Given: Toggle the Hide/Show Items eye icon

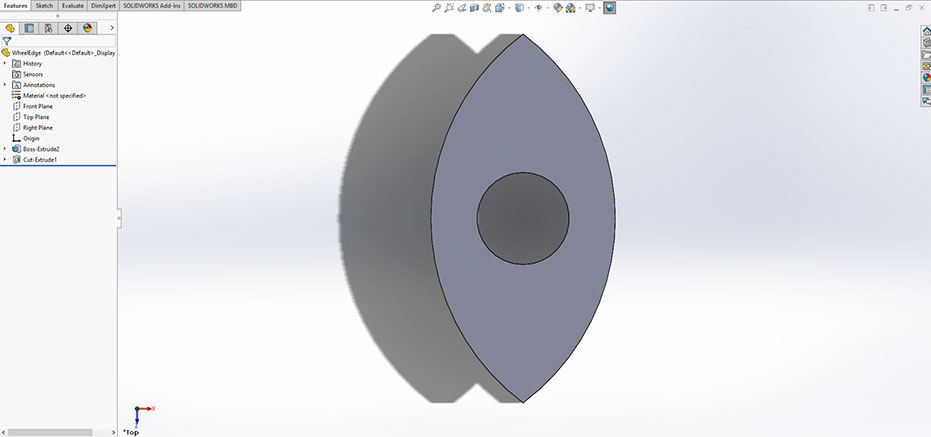Looking at the screenshot, I should pos(539,8).
